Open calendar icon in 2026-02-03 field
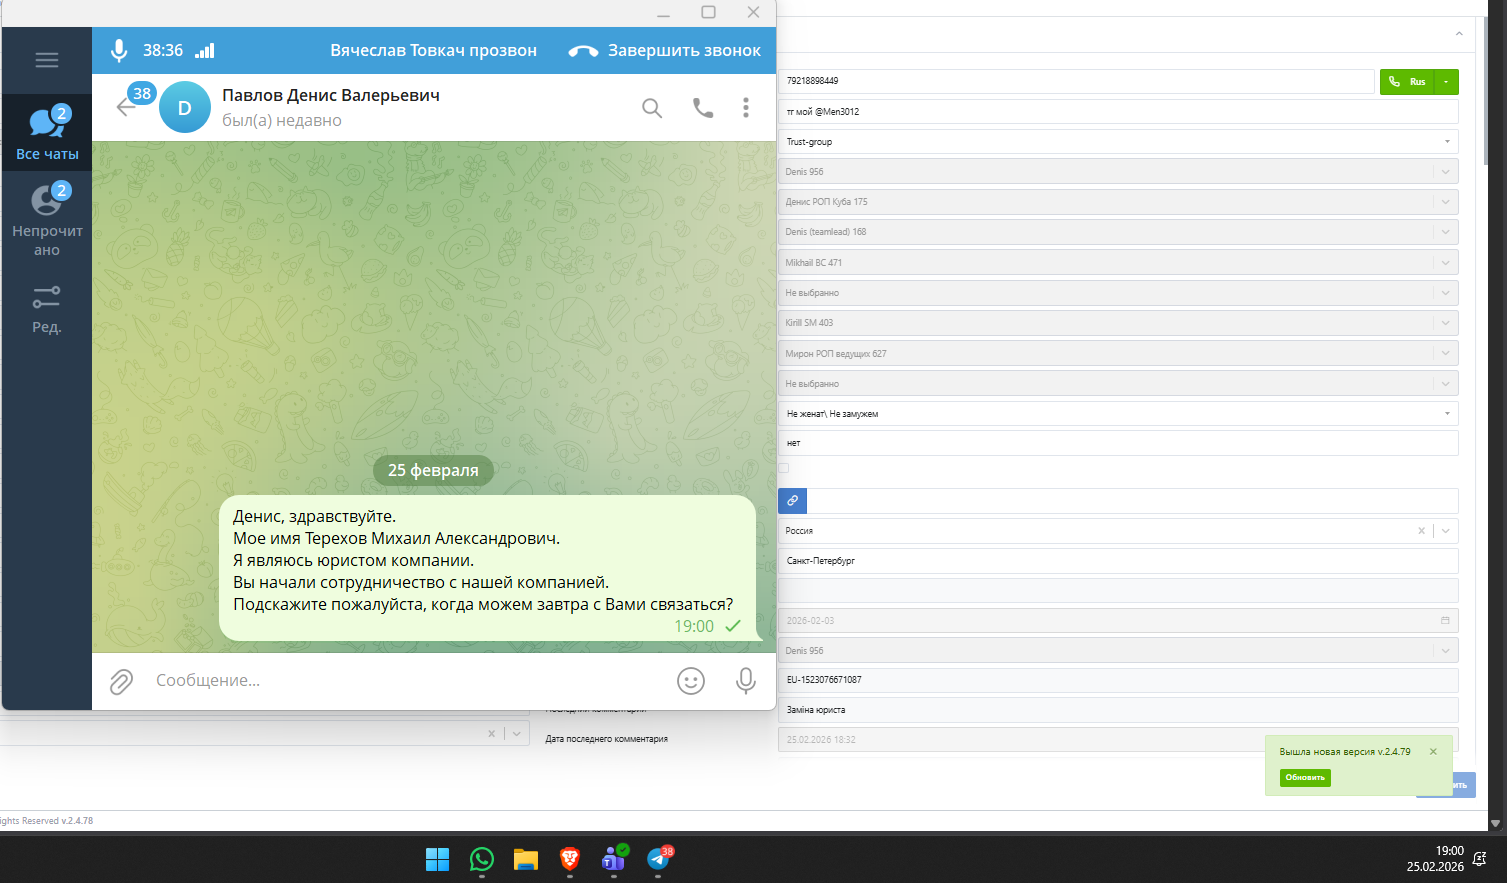Screen dimensions: 1507x883 [1445, 620]
